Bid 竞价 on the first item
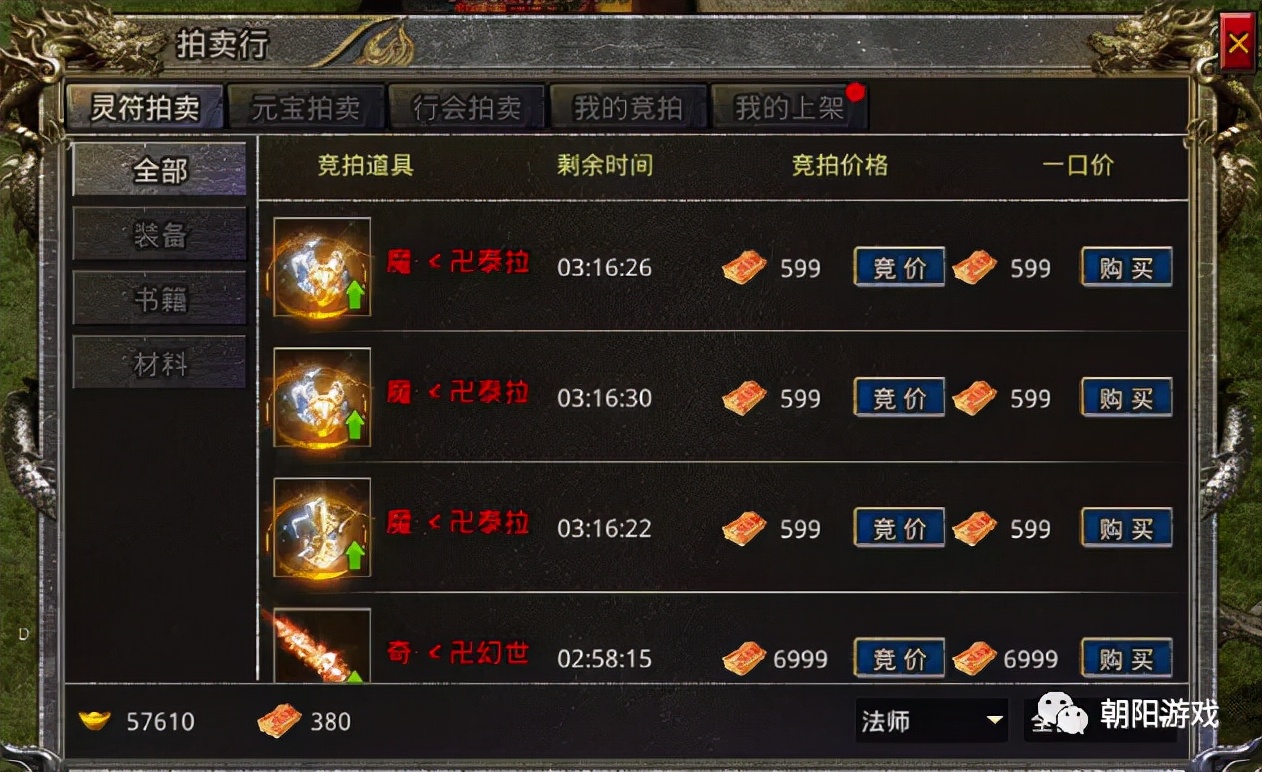 899,267
